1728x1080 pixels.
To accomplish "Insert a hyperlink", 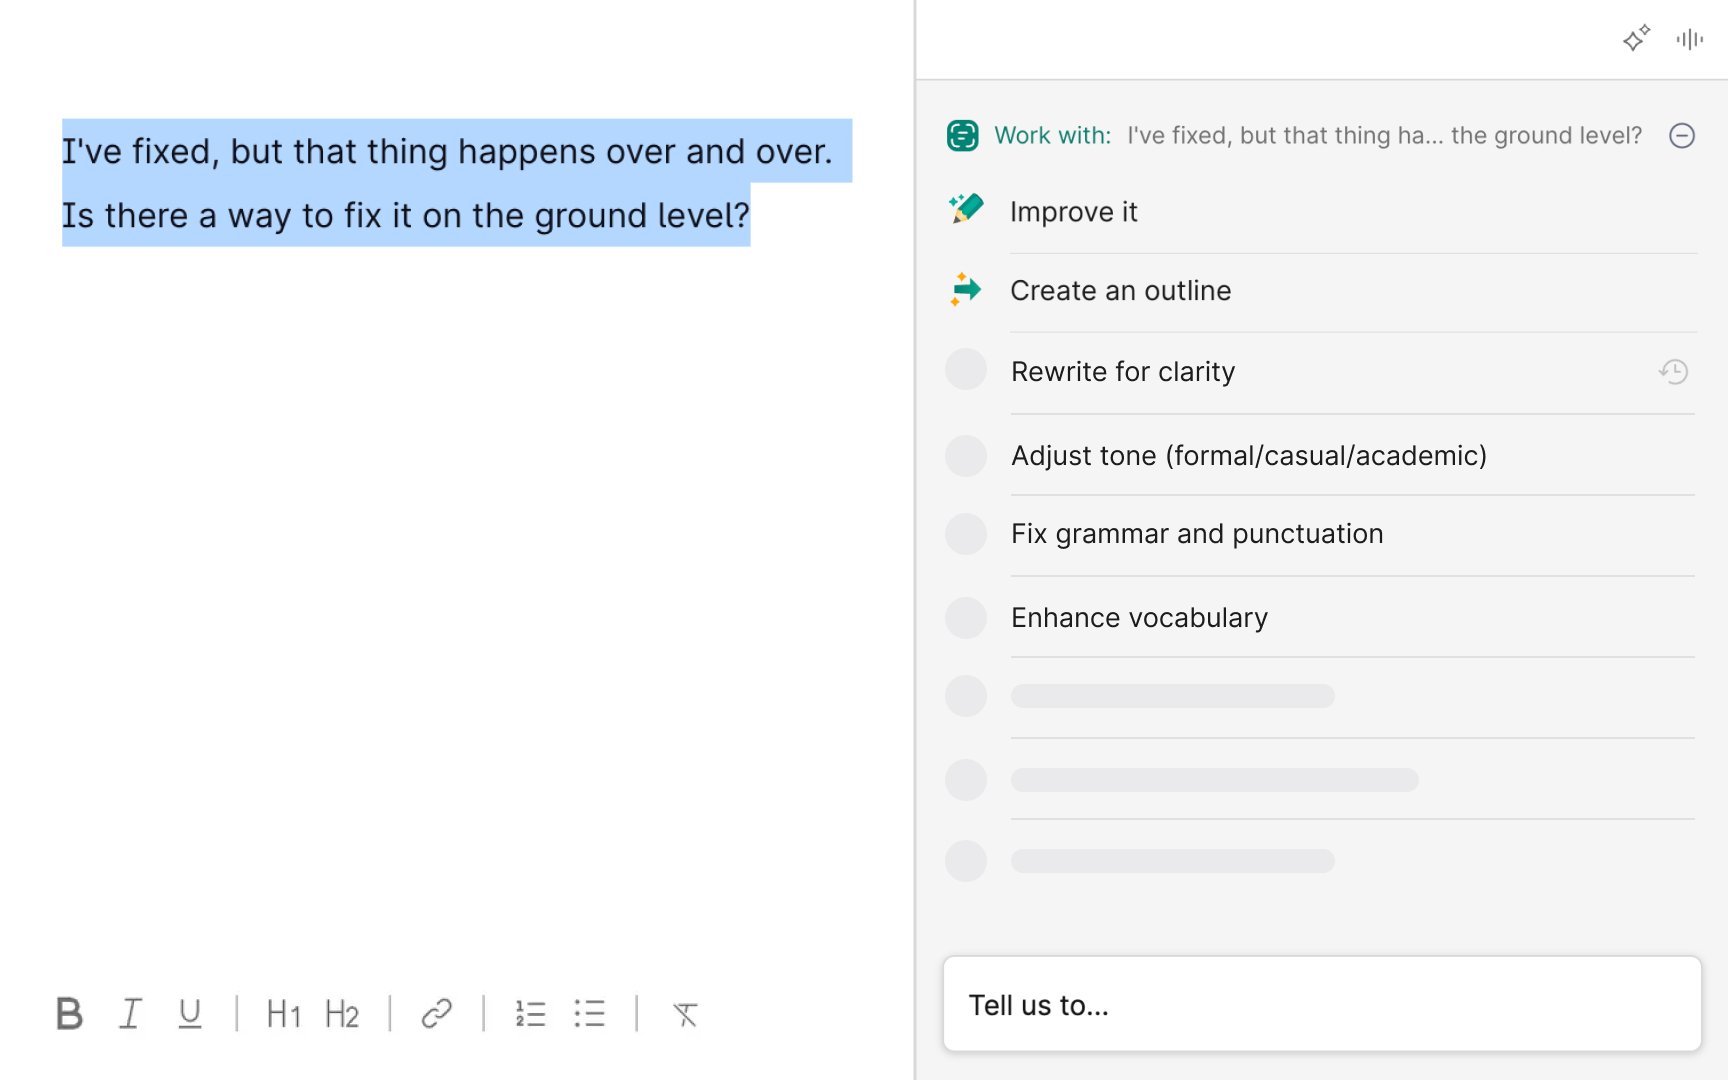I will (x=437, y=1014).
